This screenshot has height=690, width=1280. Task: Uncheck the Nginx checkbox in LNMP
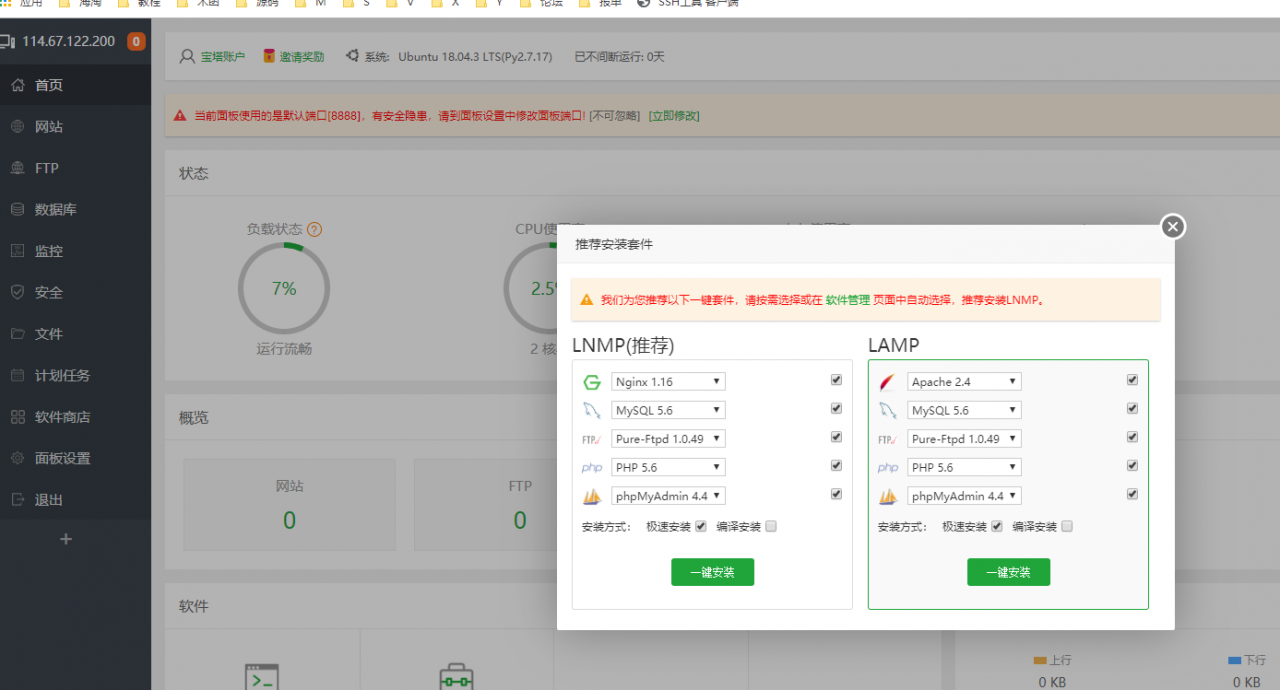(x=836, y=380)
